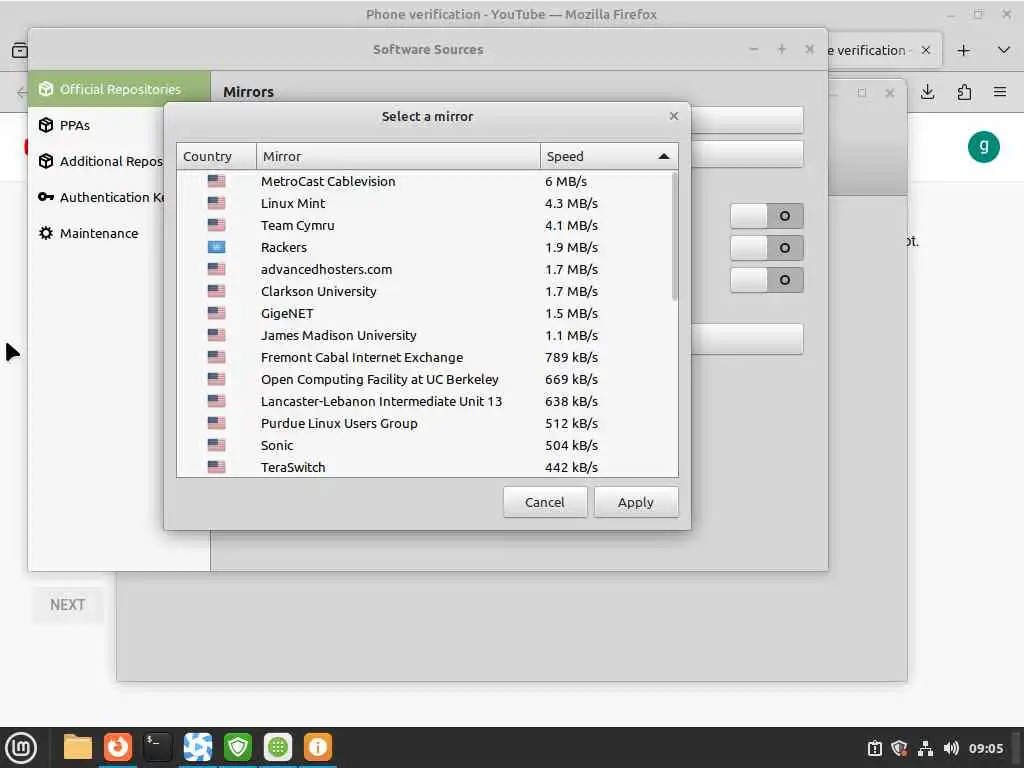Click the MetroCast Cablevision 6 MB/s speed cell

(x=566, y=182)
